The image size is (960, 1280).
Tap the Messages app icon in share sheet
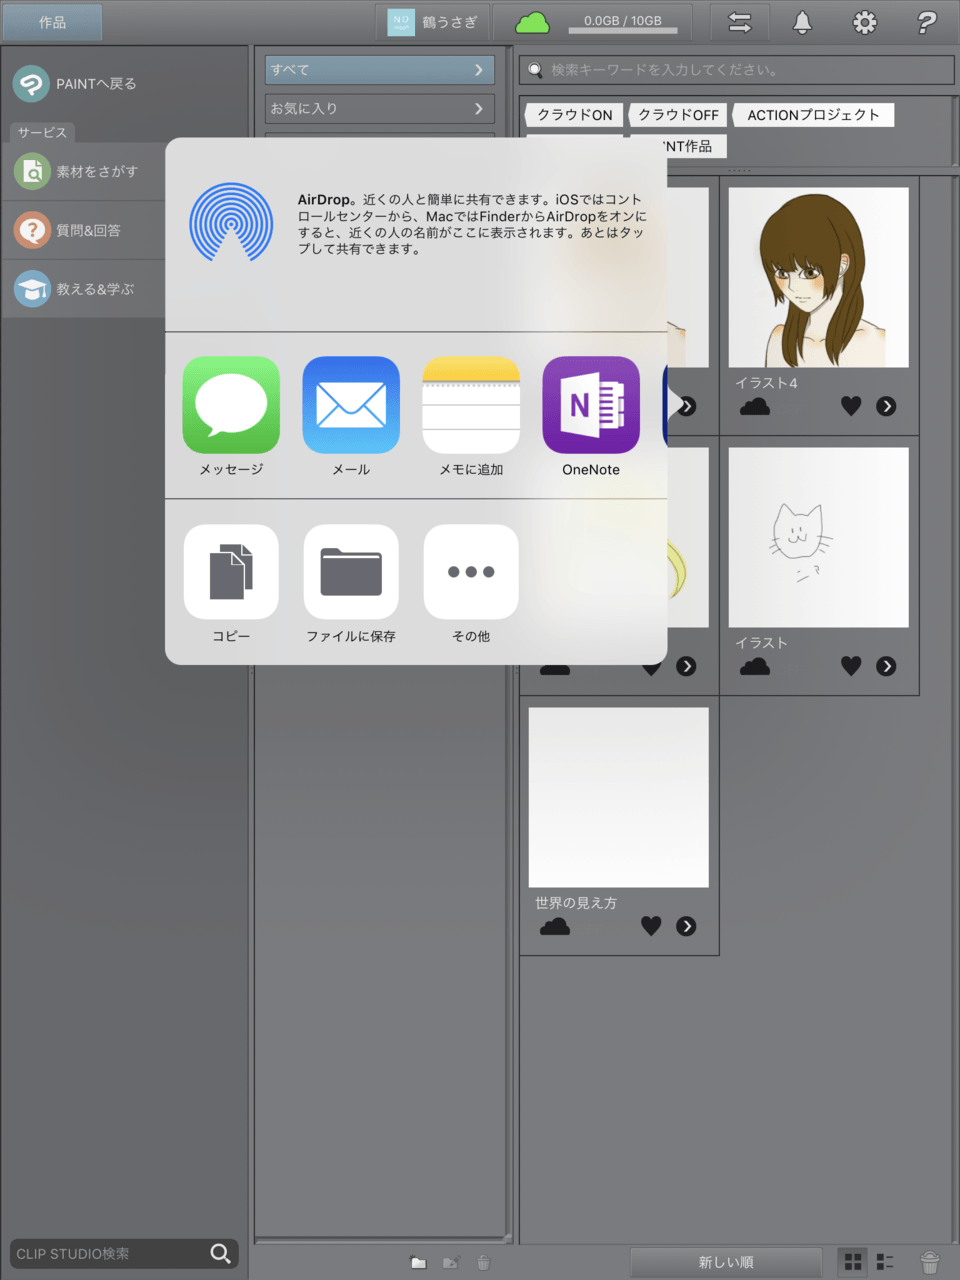click(231, 405)
